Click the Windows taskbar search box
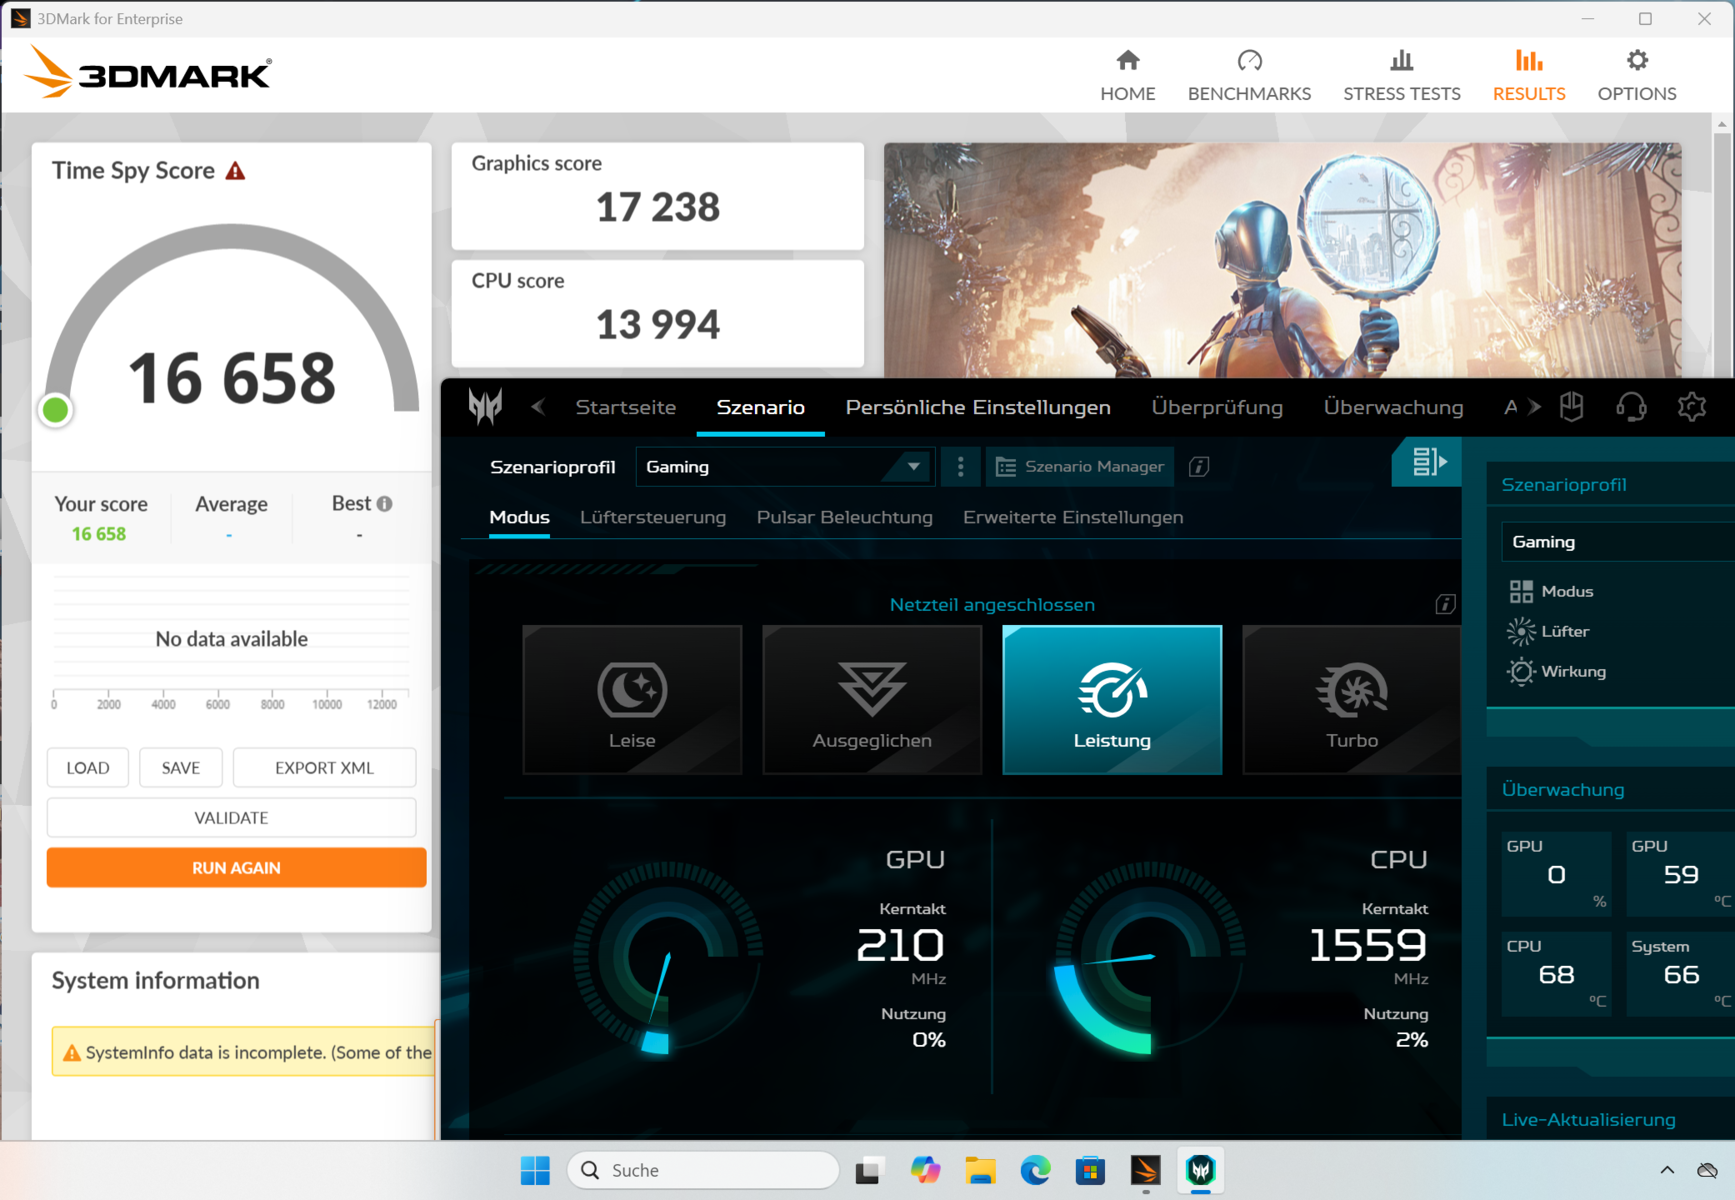1735x1200 pixels. [x=703, y=1170]
